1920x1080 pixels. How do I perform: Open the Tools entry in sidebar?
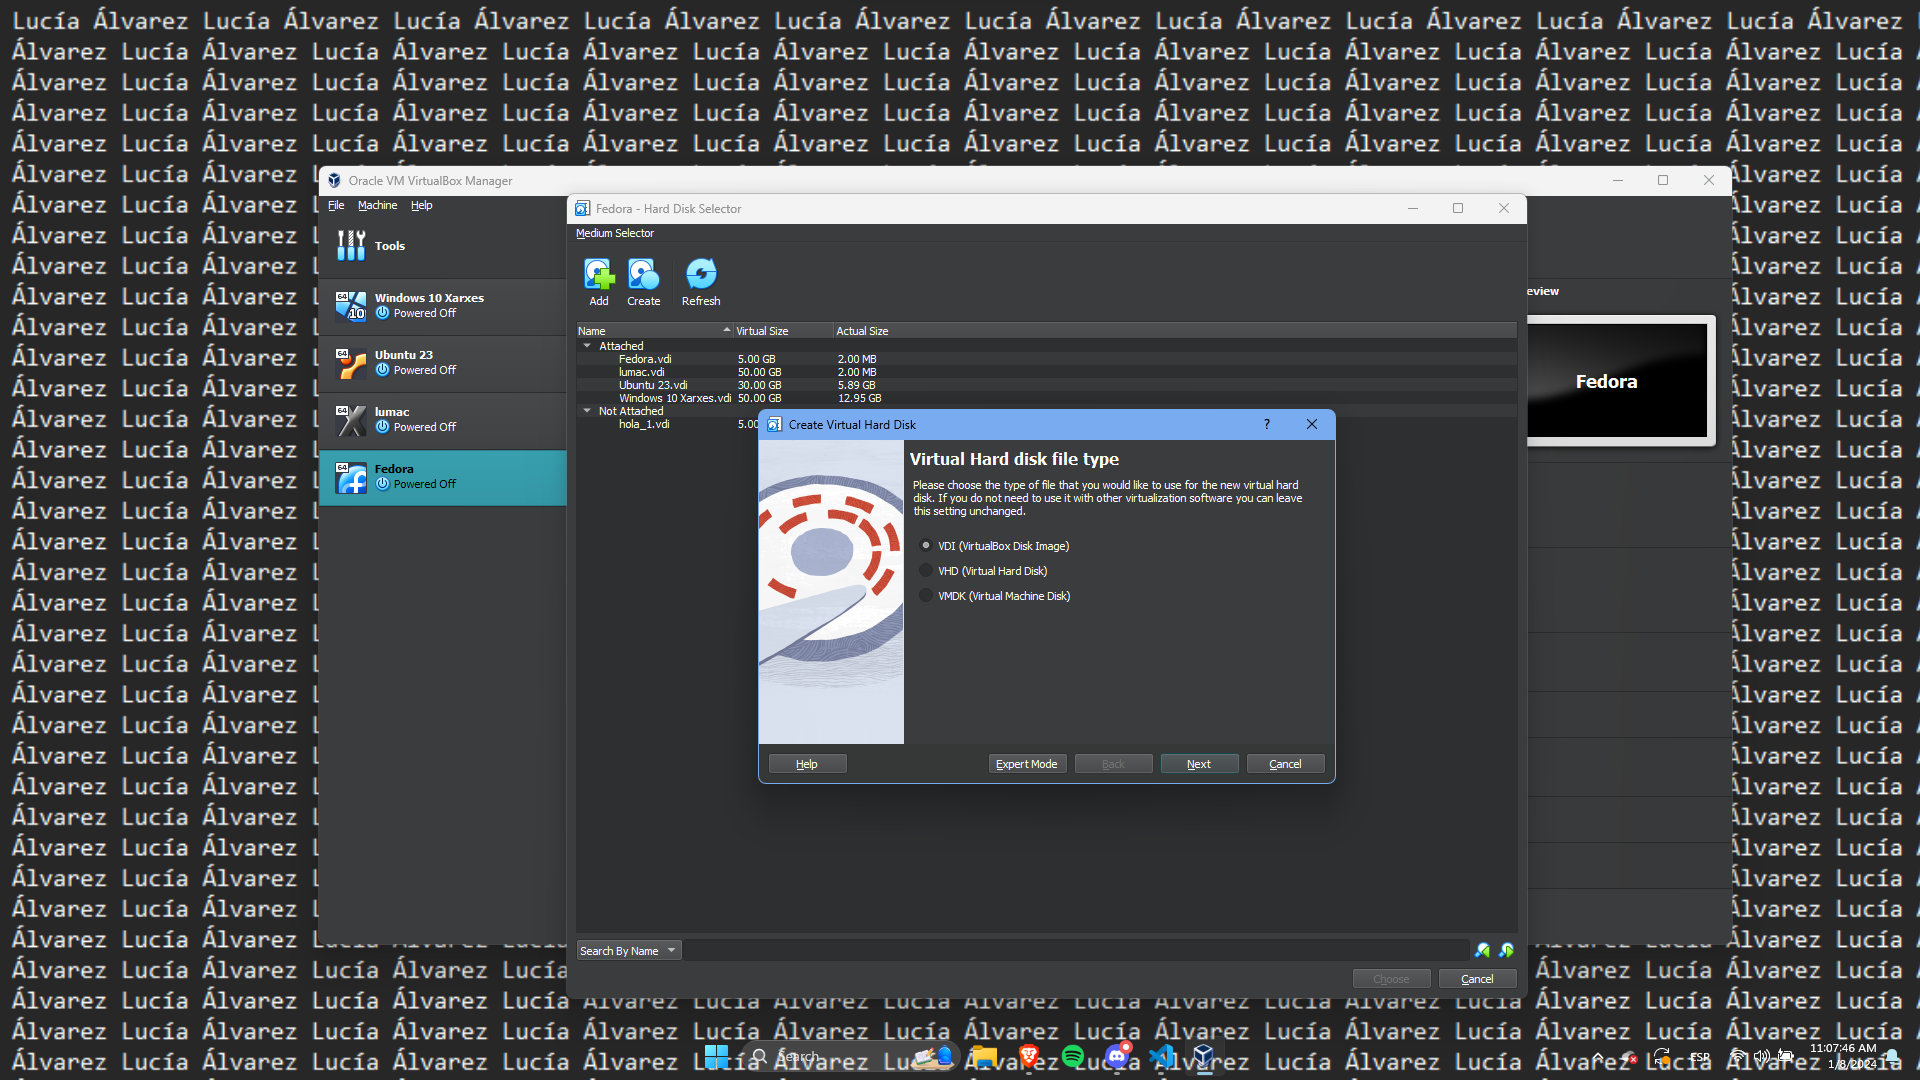coord(389,246)
